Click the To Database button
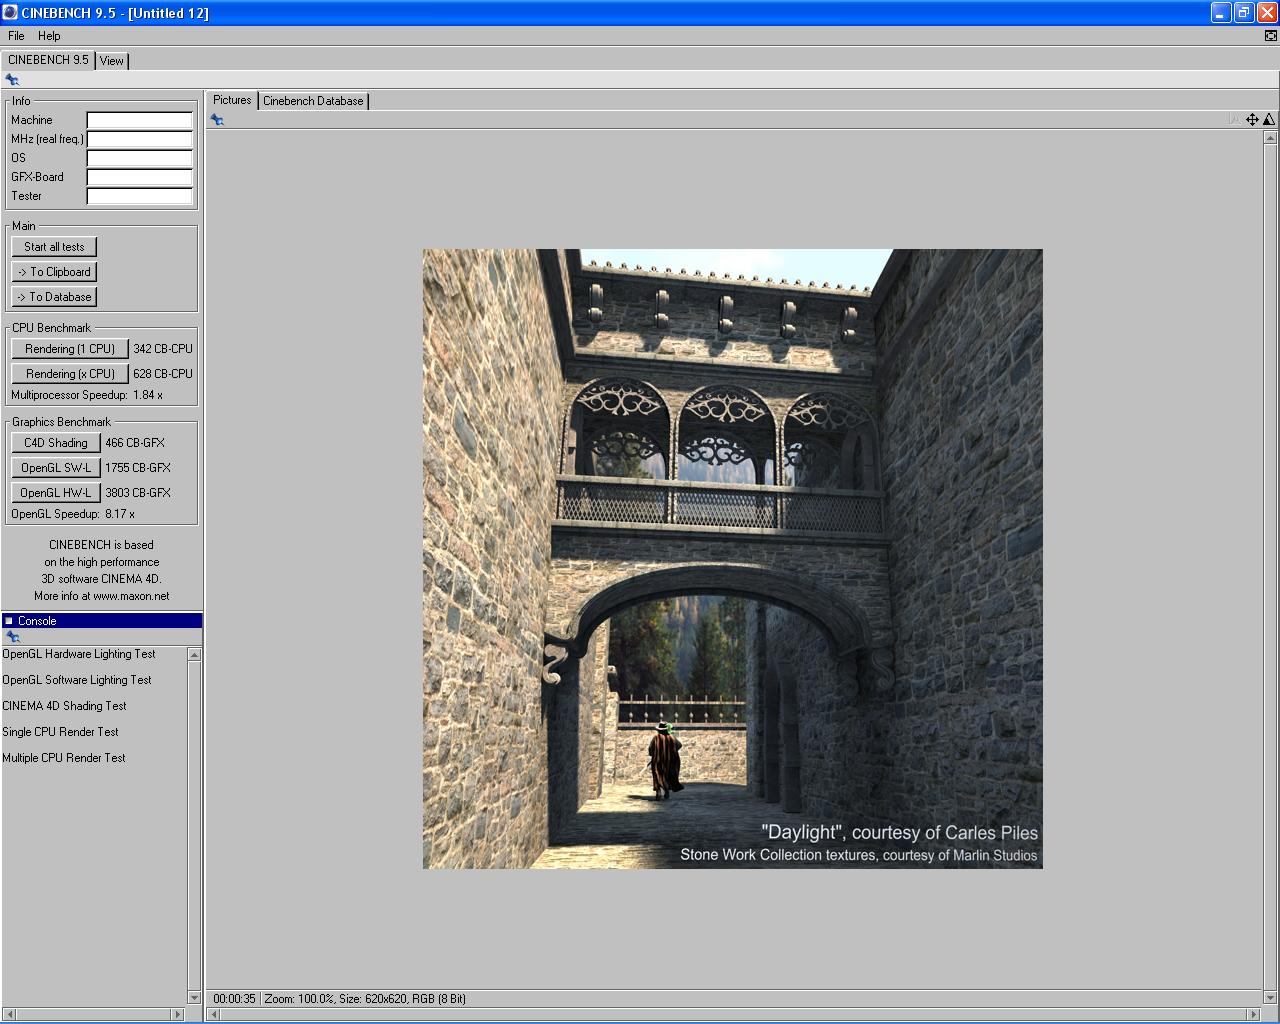1280x1024 pixels. click(54, 297)
